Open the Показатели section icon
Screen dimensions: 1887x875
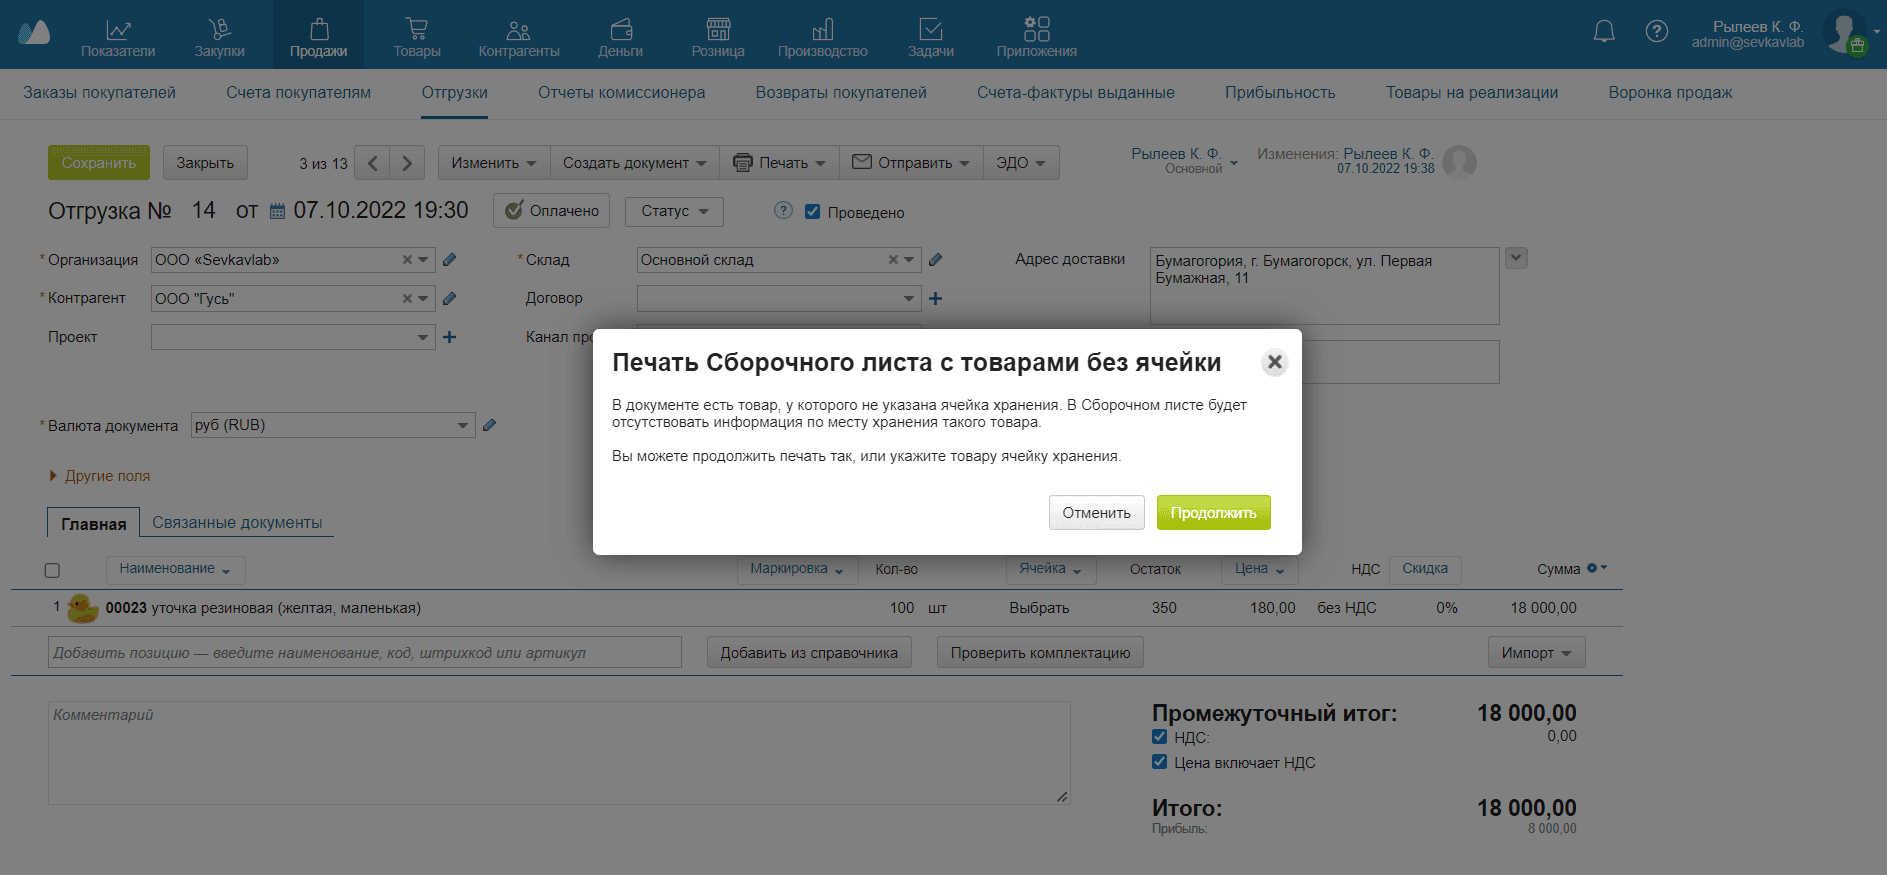point(118,30)
